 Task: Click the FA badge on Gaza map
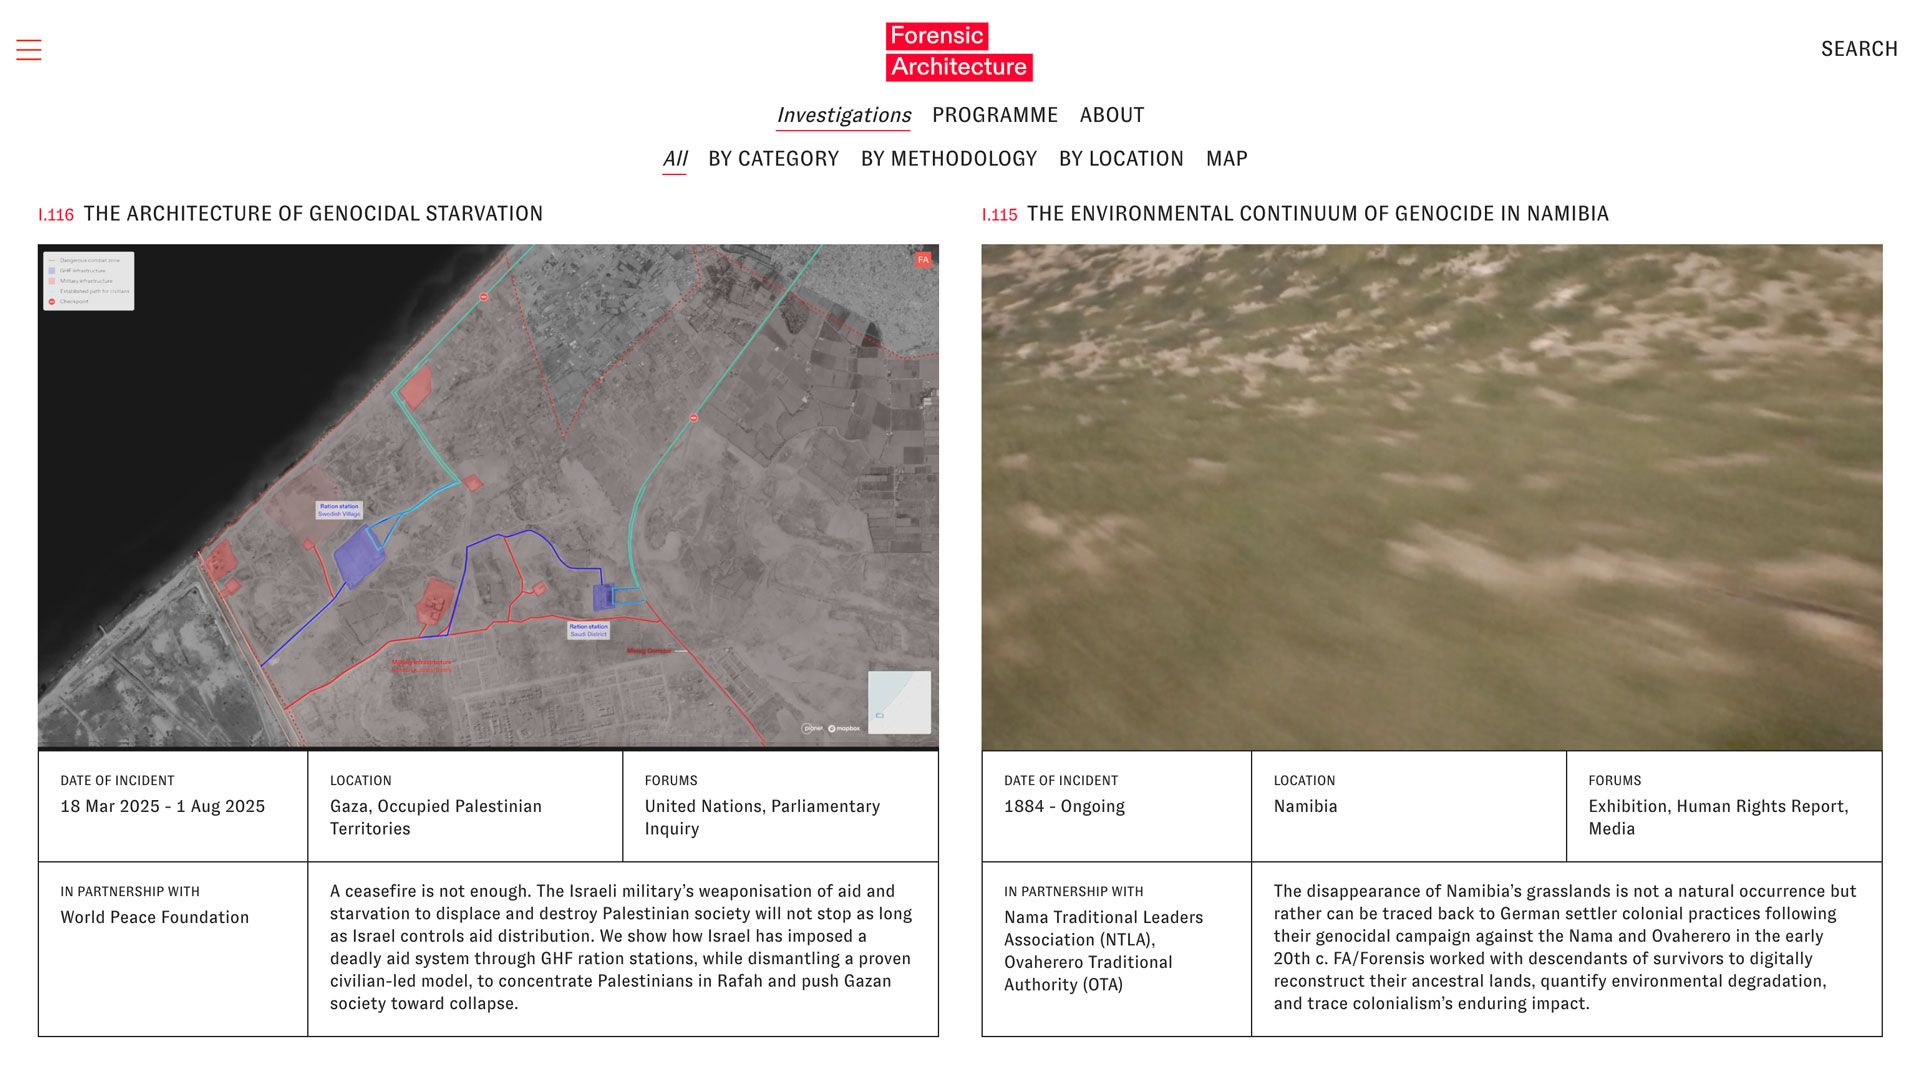point(922,260)
